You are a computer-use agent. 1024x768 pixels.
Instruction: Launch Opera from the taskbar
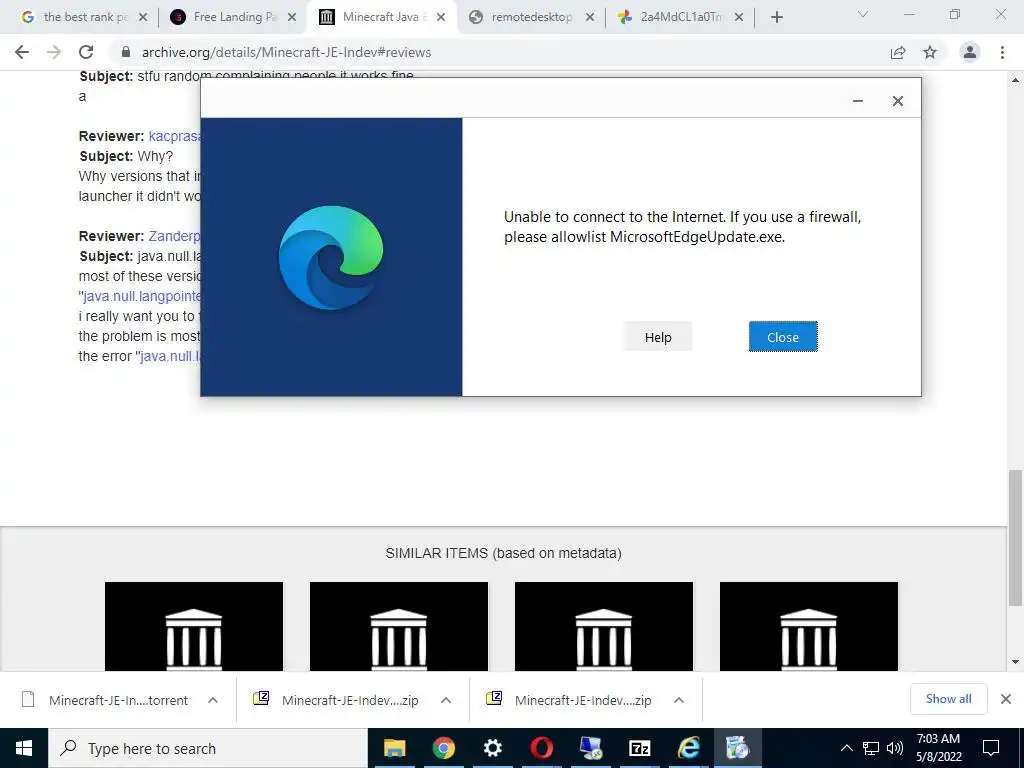[x=541, y=748]
